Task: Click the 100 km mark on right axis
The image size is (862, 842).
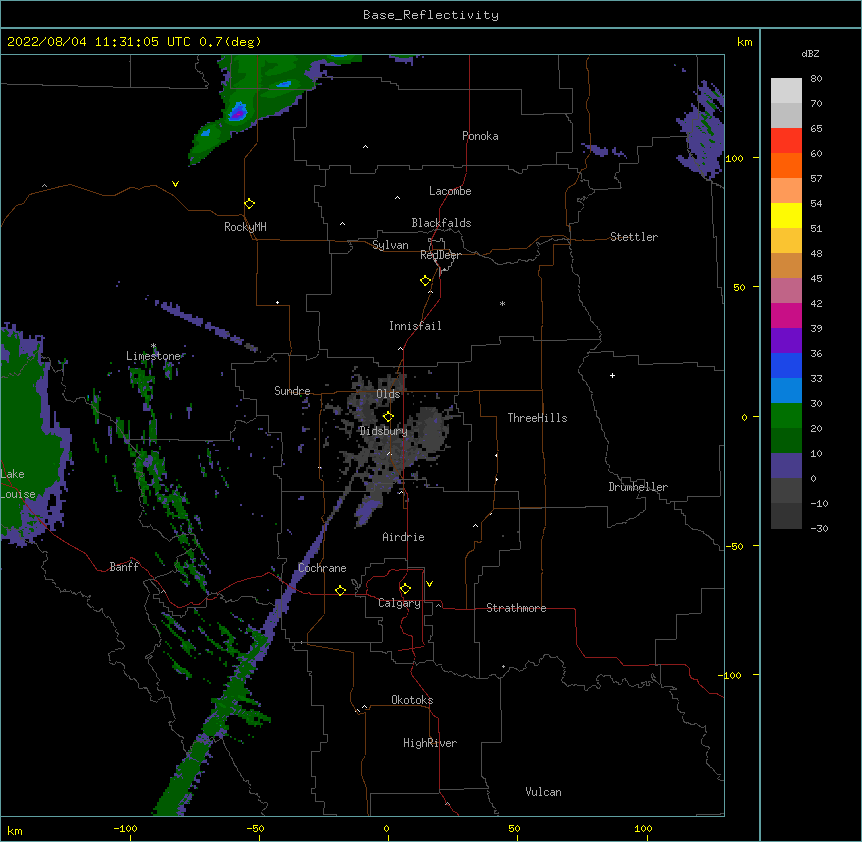Action: point(734,158)
